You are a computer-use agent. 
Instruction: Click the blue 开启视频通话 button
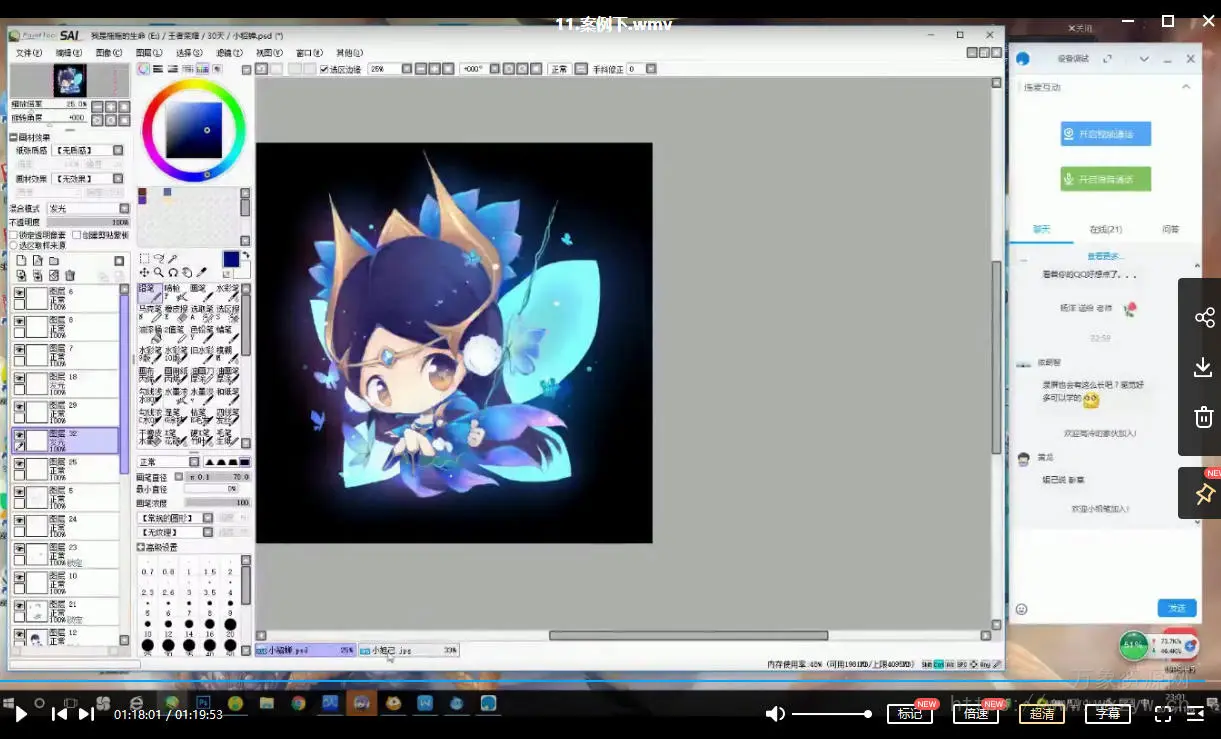(1105, 134)
